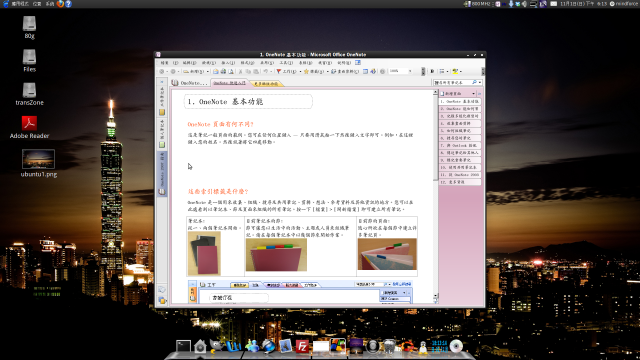Click the green notebook icon in left bar
Viewport: 640px width, 360px height.
tap(162, 144)
